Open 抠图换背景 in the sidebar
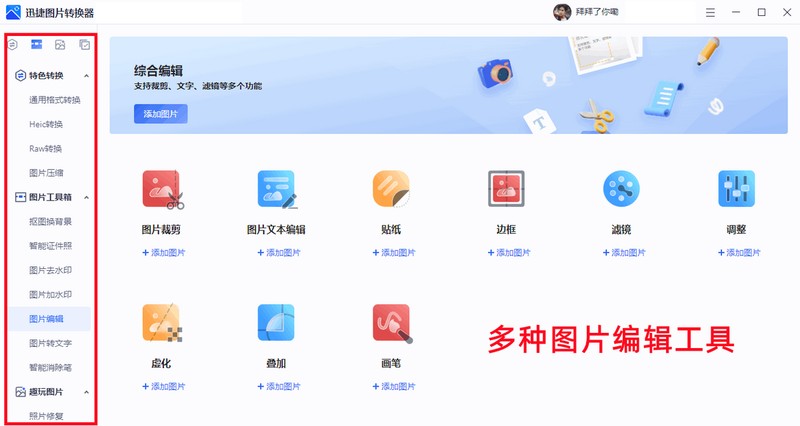 [x=51, y=221]
